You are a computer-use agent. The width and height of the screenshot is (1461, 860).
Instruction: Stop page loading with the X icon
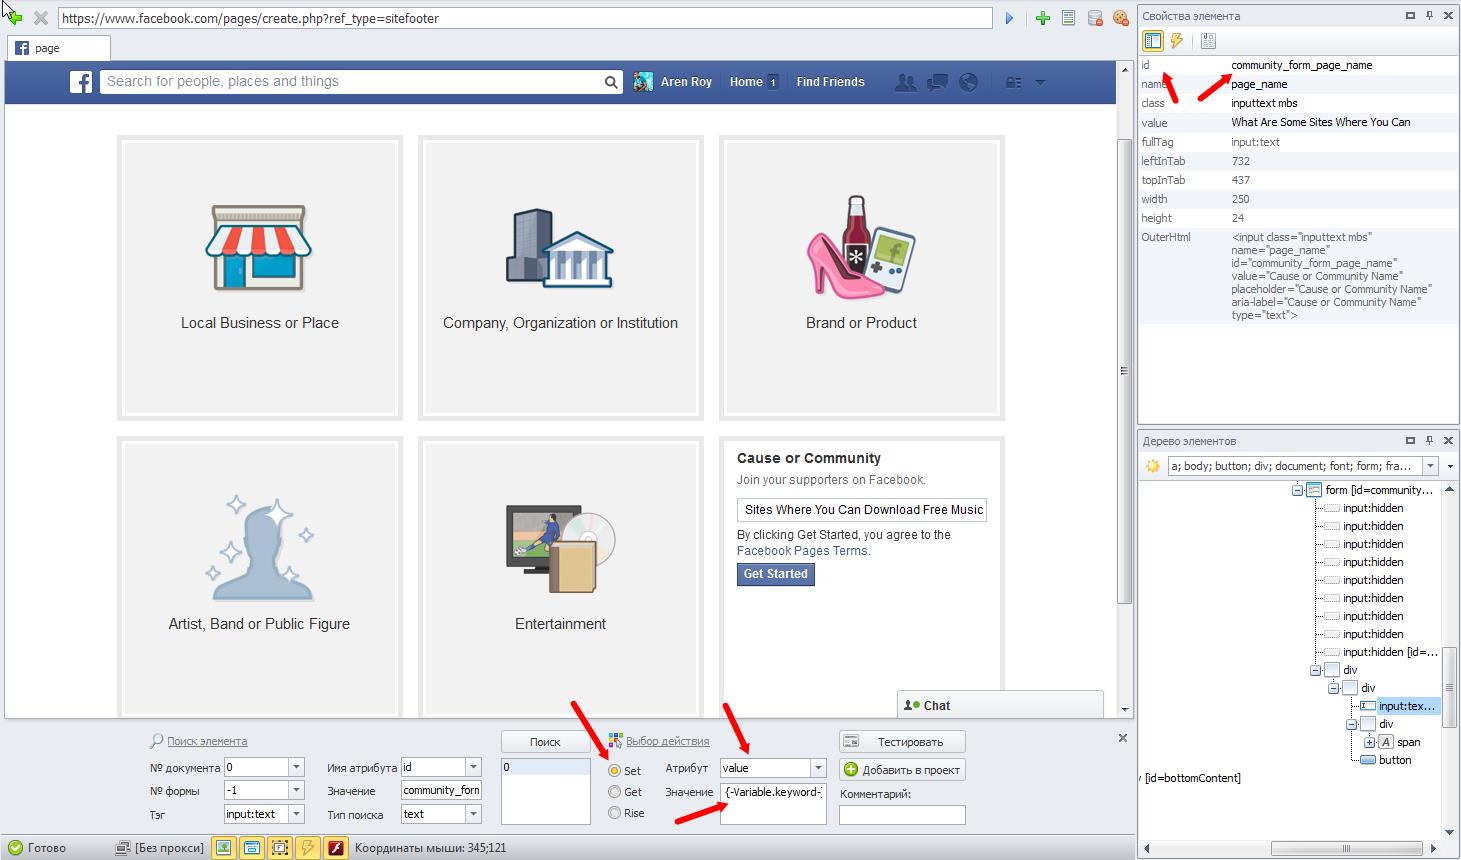[x=41, y=18]
